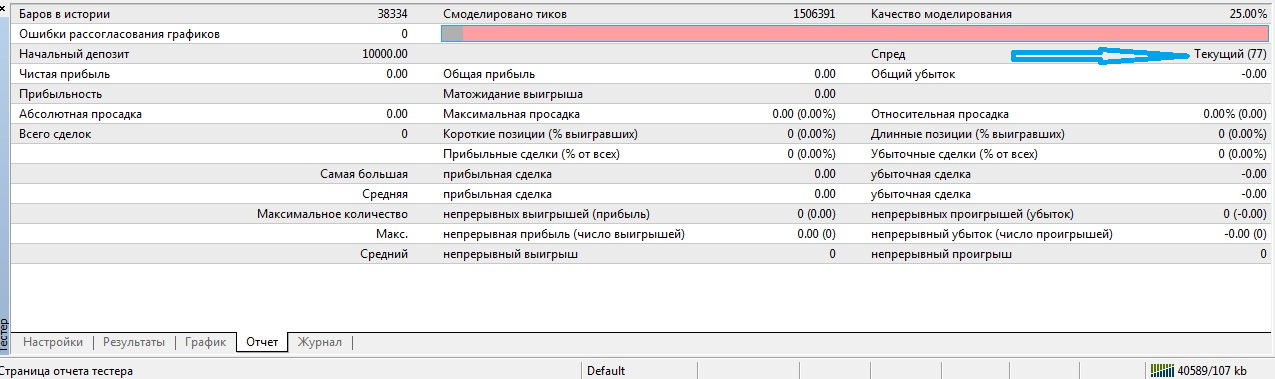1275x379 pixels.
Task: Click the Относительная просадка label
Action: [x=939, y=114]
